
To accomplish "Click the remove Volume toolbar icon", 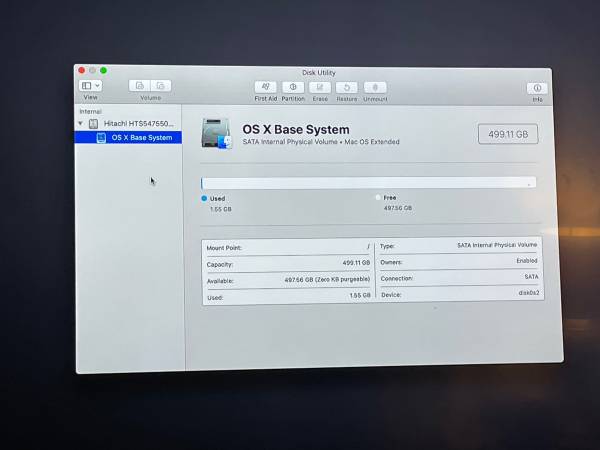I will pos(161,86).
